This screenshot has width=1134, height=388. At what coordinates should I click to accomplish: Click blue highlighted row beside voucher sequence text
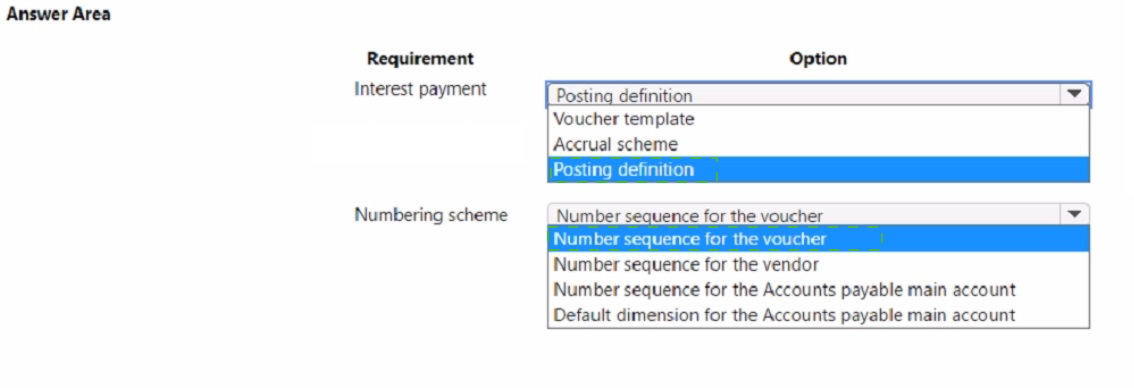point(984,238)
